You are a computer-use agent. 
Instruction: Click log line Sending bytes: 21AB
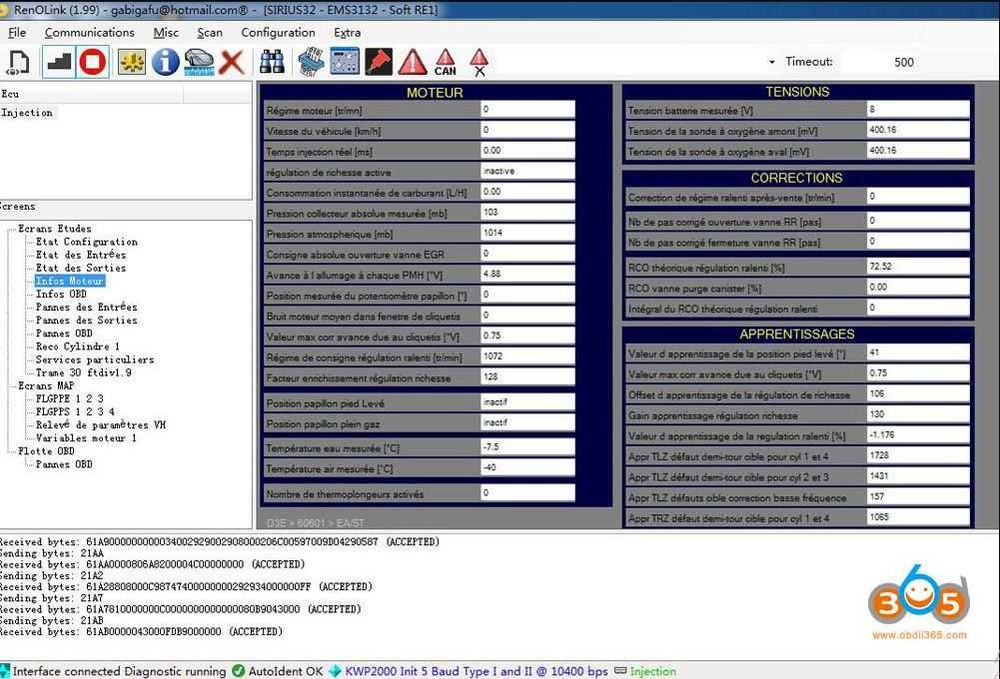click(52, 620)
